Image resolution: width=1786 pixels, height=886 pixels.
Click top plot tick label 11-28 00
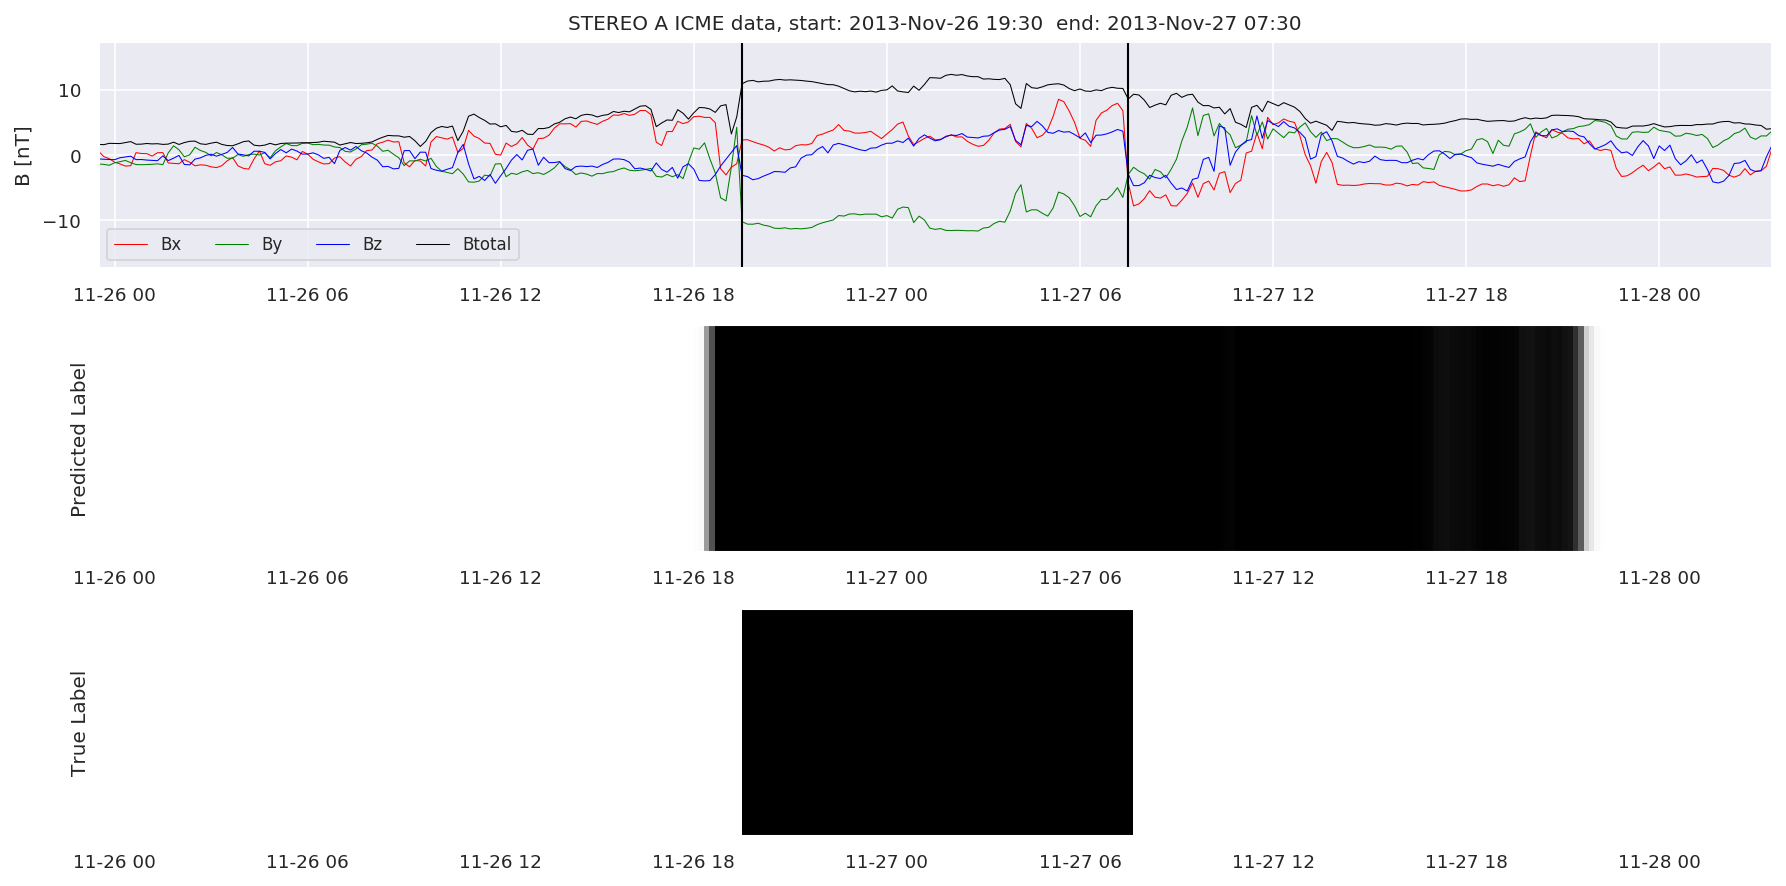point(1659,295)
